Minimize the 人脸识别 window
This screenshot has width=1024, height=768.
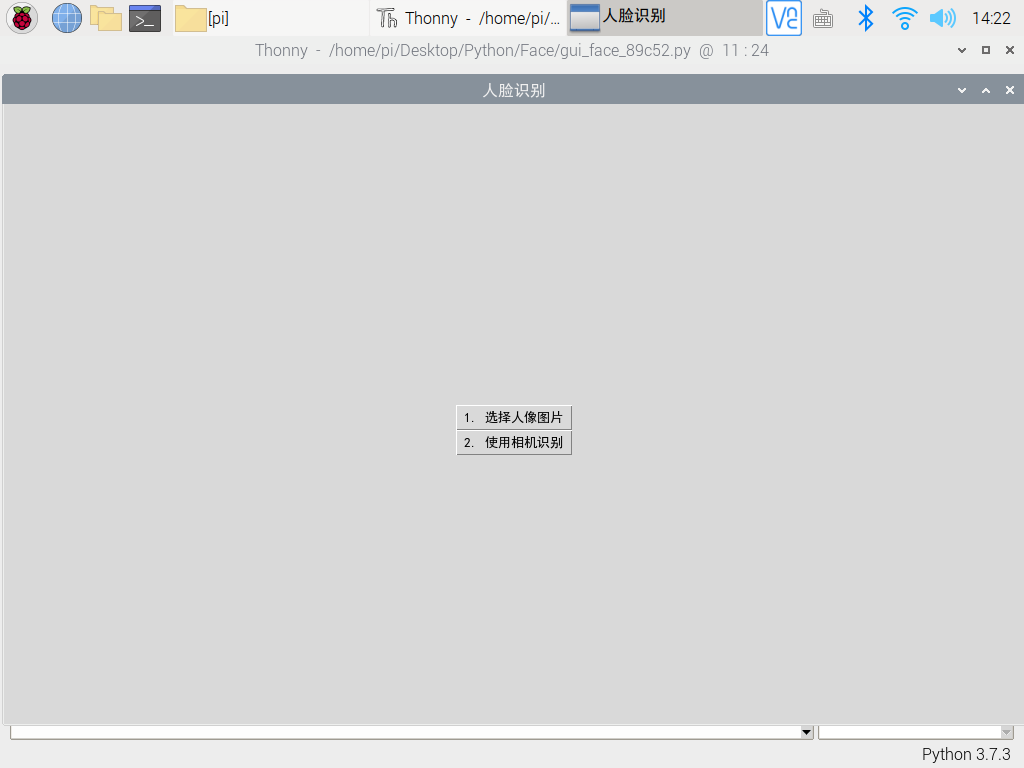pyautogui.click(x=962, y=90)
